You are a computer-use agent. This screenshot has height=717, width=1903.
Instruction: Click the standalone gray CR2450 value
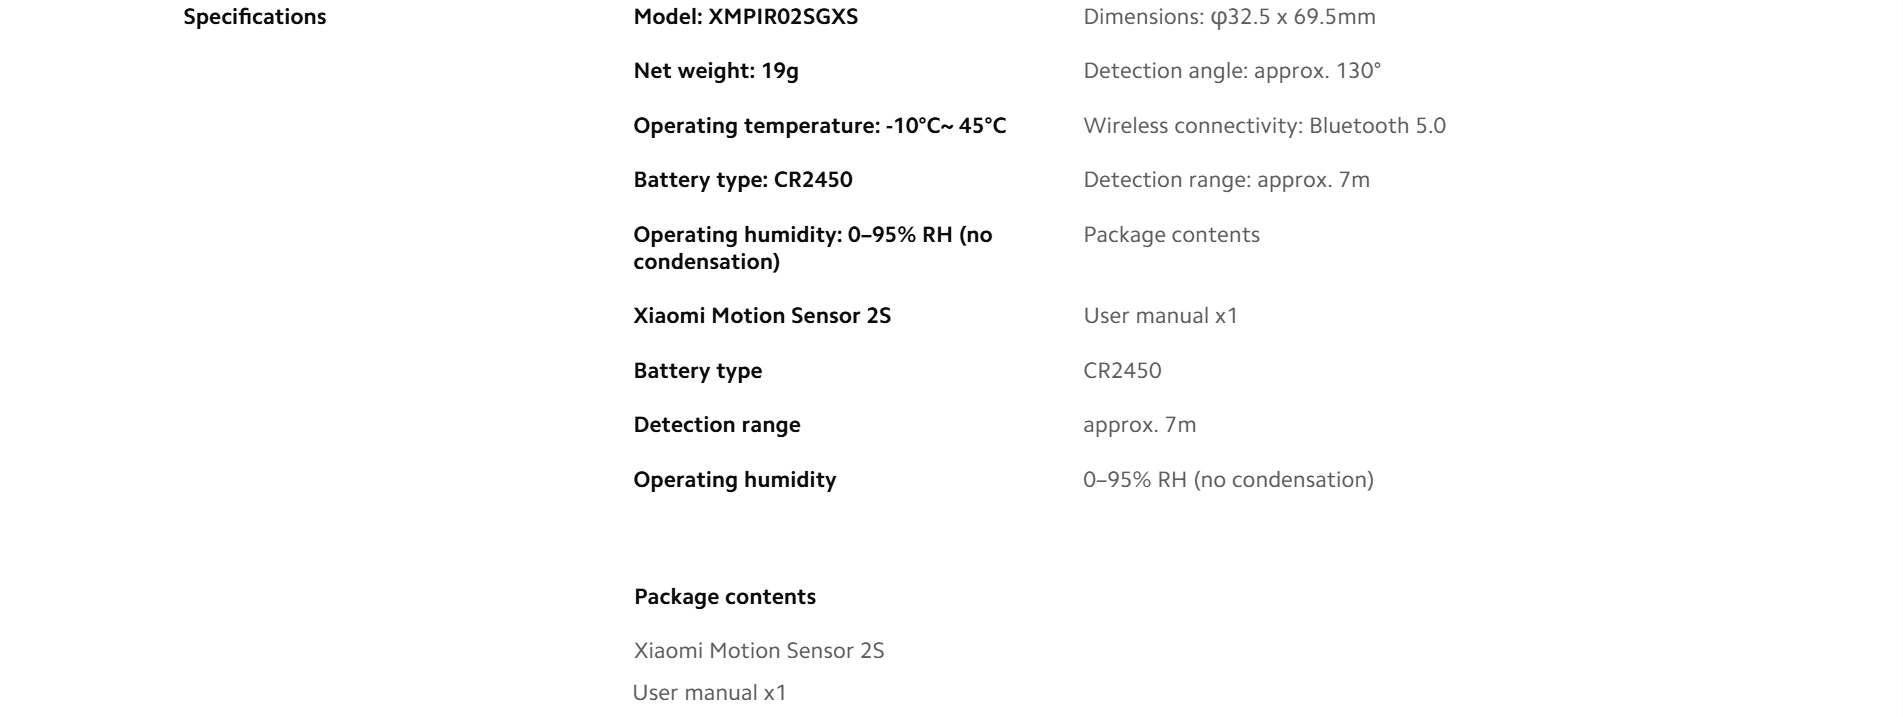[x=1122, y=371]
